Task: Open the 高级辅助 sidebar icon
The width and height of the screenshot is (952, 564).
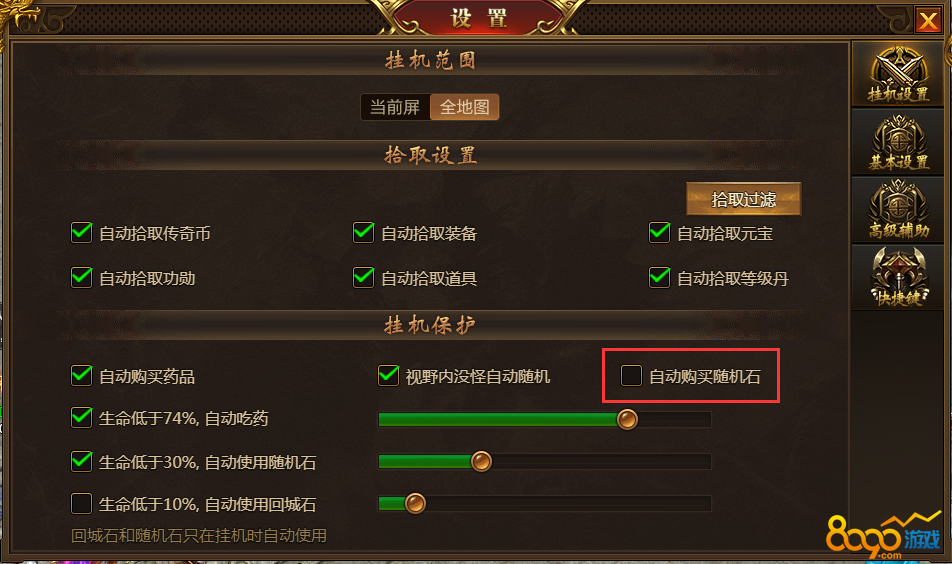Action: [898, 211]
